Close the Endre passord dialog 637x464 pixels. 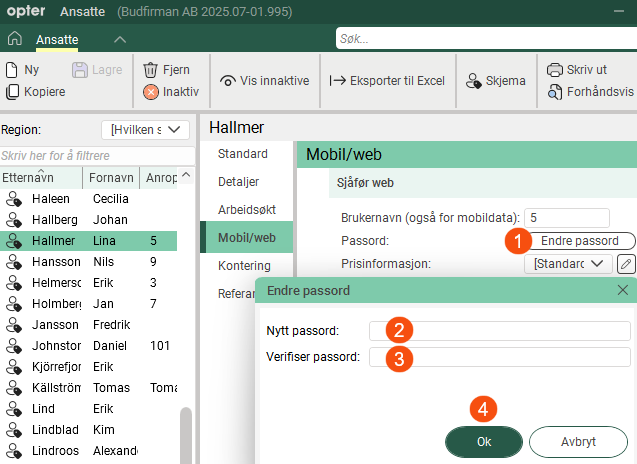(622, 290)
